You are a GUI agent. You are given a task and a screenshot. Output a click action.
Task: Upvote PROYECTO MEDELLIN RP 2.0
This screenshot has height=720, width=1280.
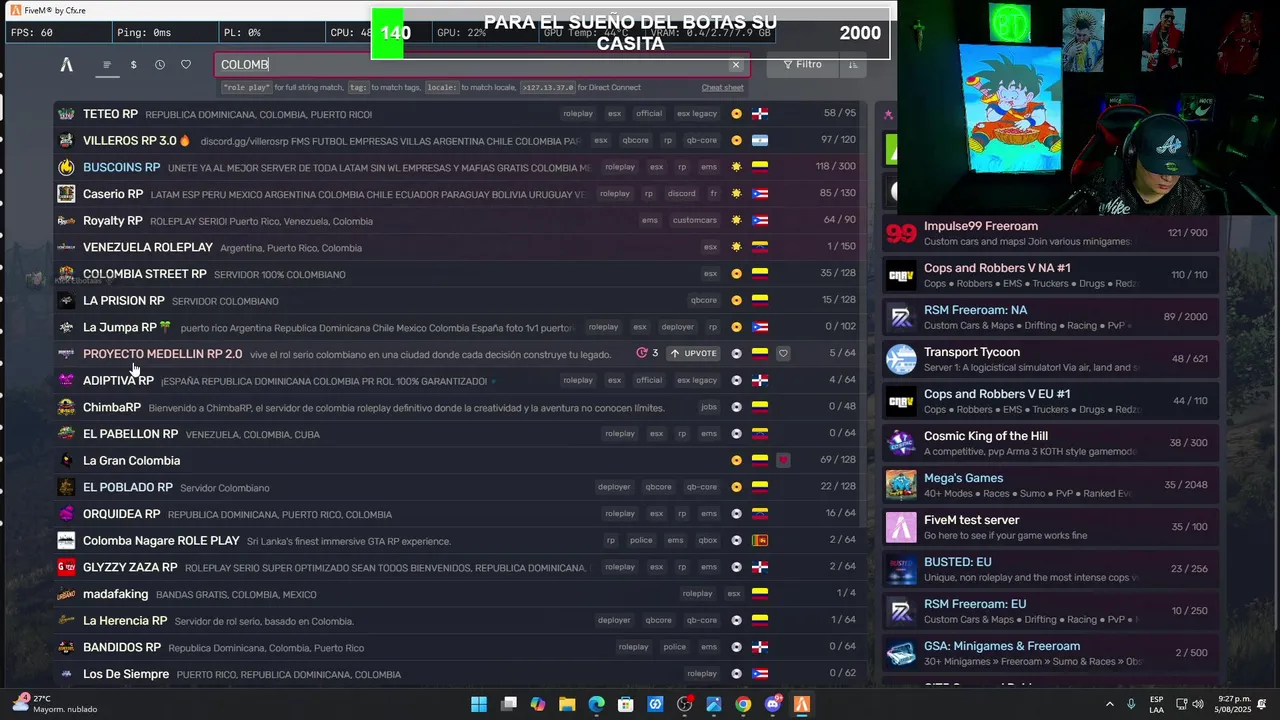[x=694, y=354]
